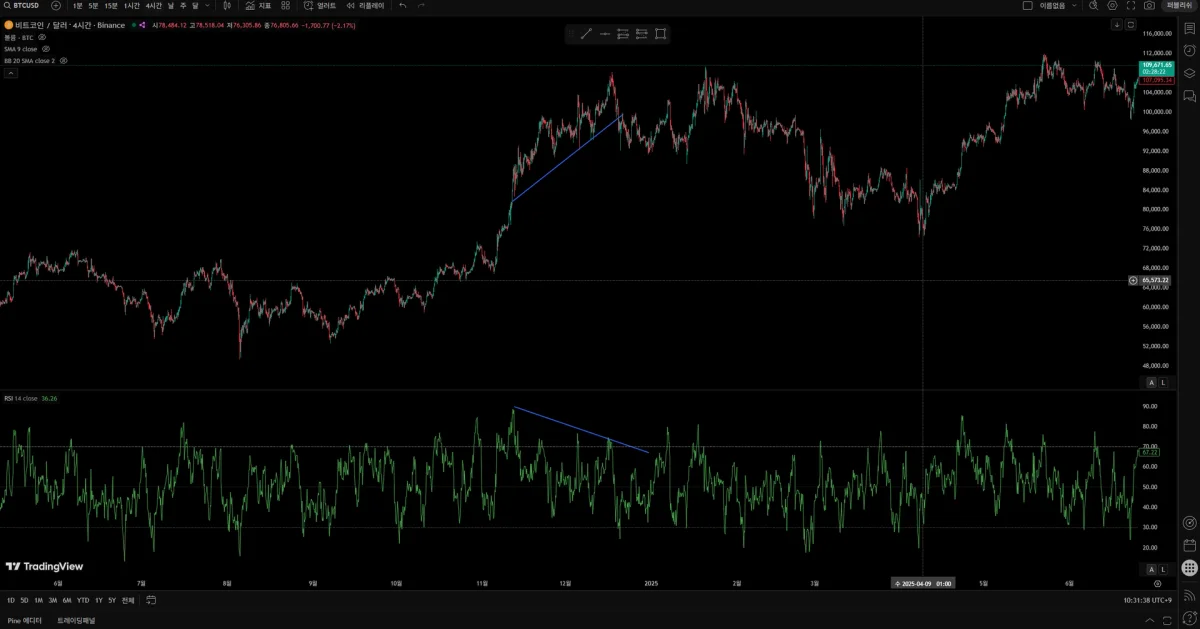Open indicator templates grid icon
Screen dimensions: 1200x629
point(285,5)
